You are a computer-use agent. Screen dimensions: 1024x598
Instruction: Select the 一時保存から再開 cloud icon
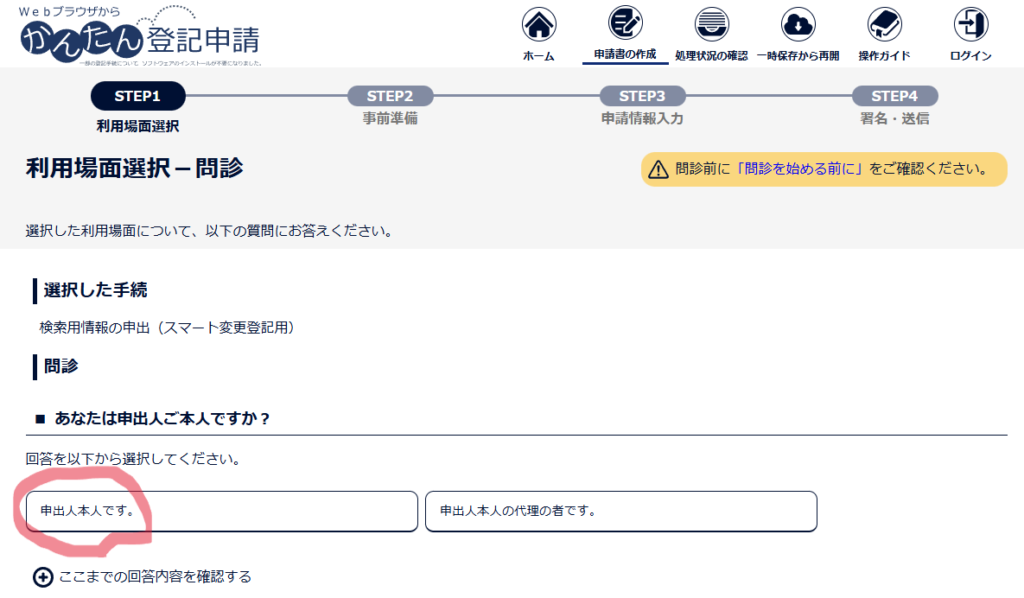point(798,24)
